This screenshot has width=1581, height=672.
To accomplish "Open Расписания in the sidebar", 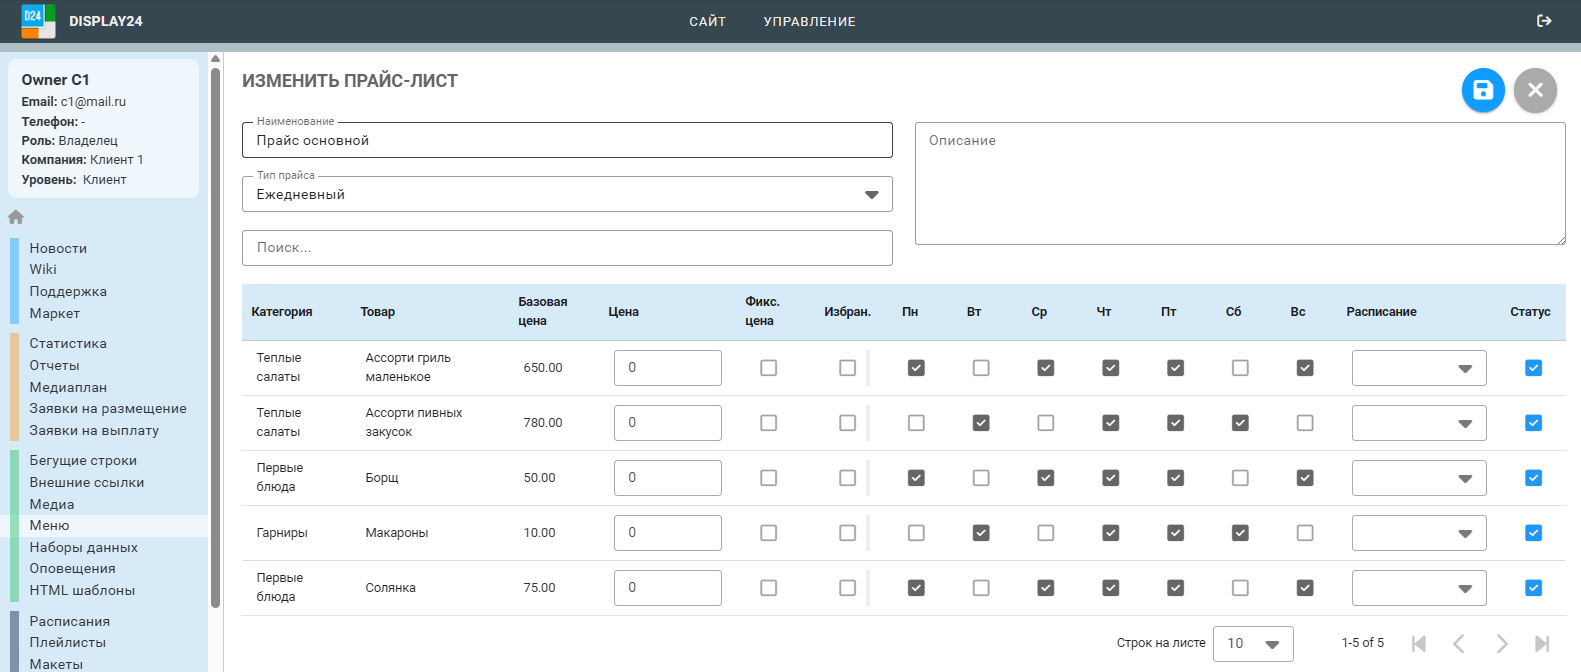I will pyautogui.click(x=70, y=621).
